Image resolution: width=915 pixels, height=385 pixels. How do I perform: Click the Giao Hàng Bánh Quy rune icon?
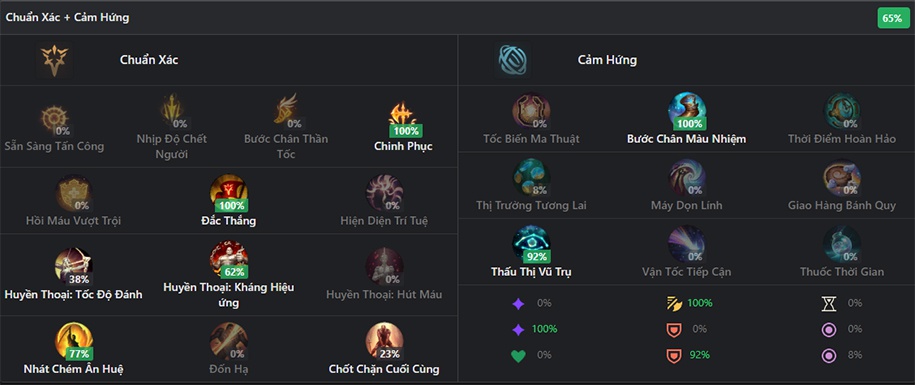[841, 177]
